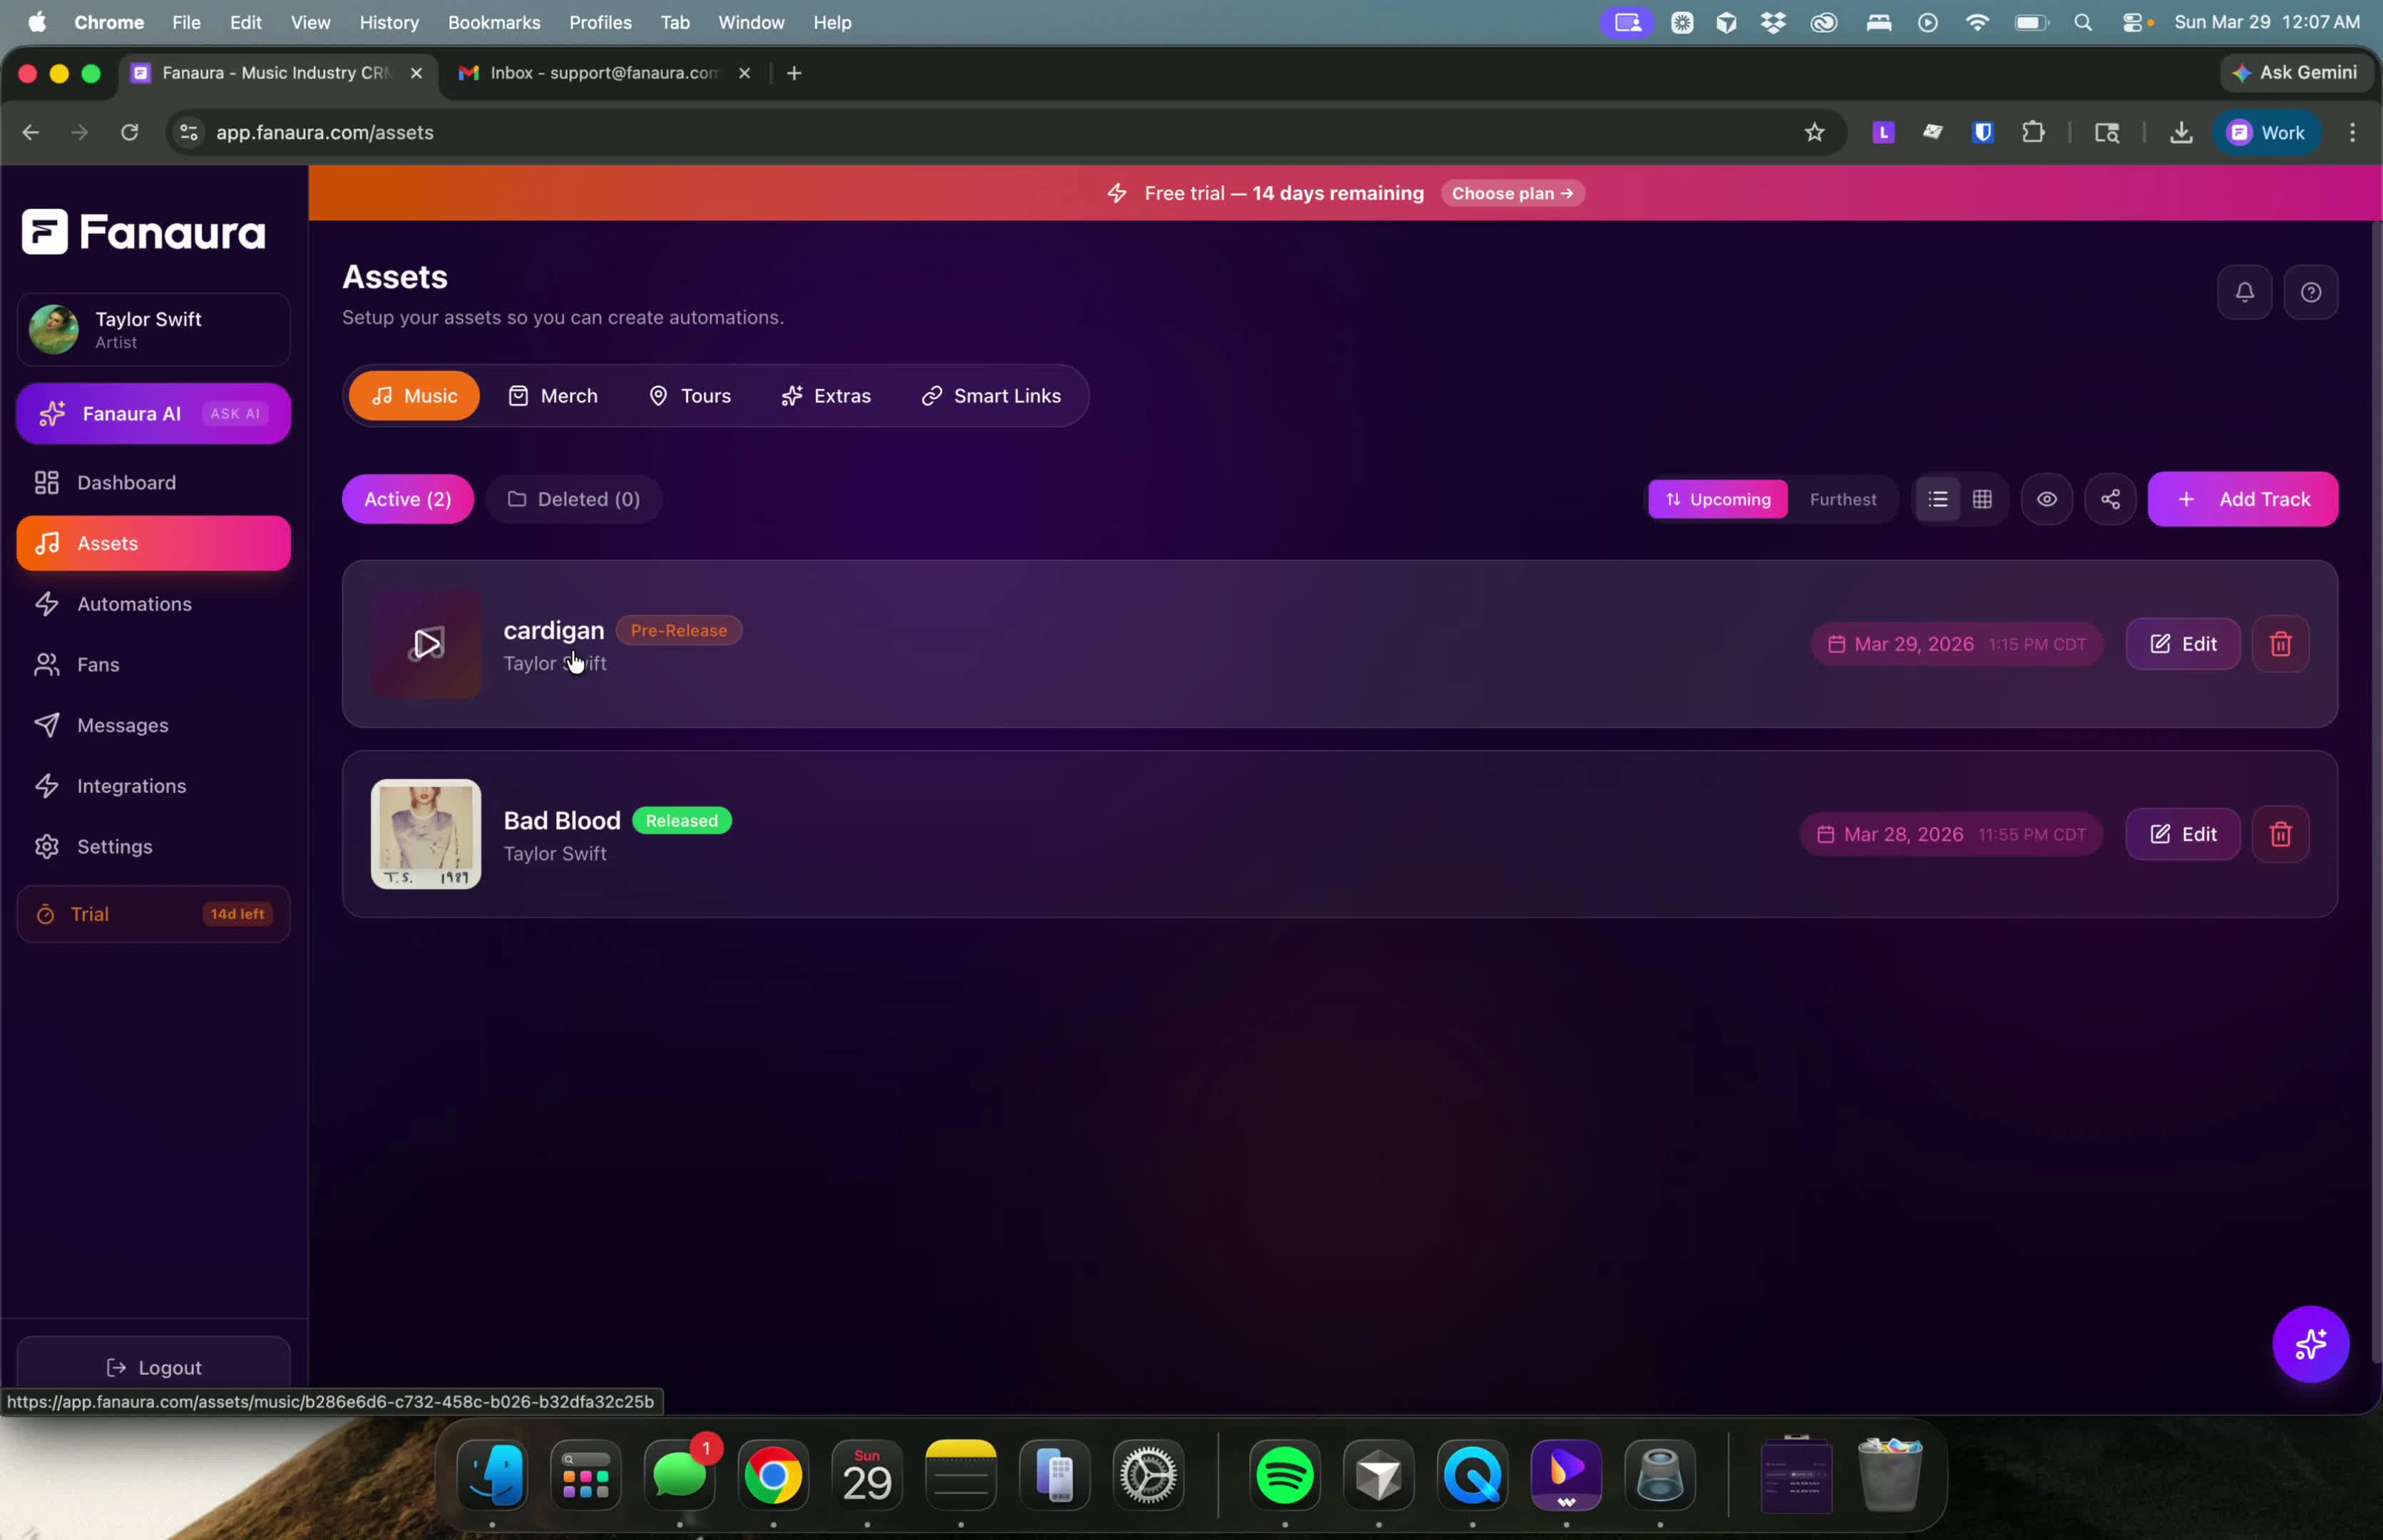This screenshot has width=2383, height=1540.
Task: Sort assets by Furthest
Action: pyautogui.click(x=1842, y=499)
